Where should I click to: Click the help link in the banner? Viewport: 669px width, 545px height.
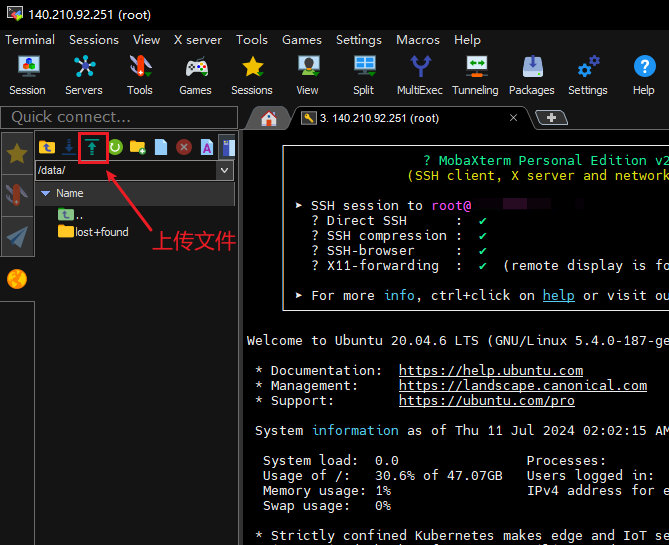558,295
